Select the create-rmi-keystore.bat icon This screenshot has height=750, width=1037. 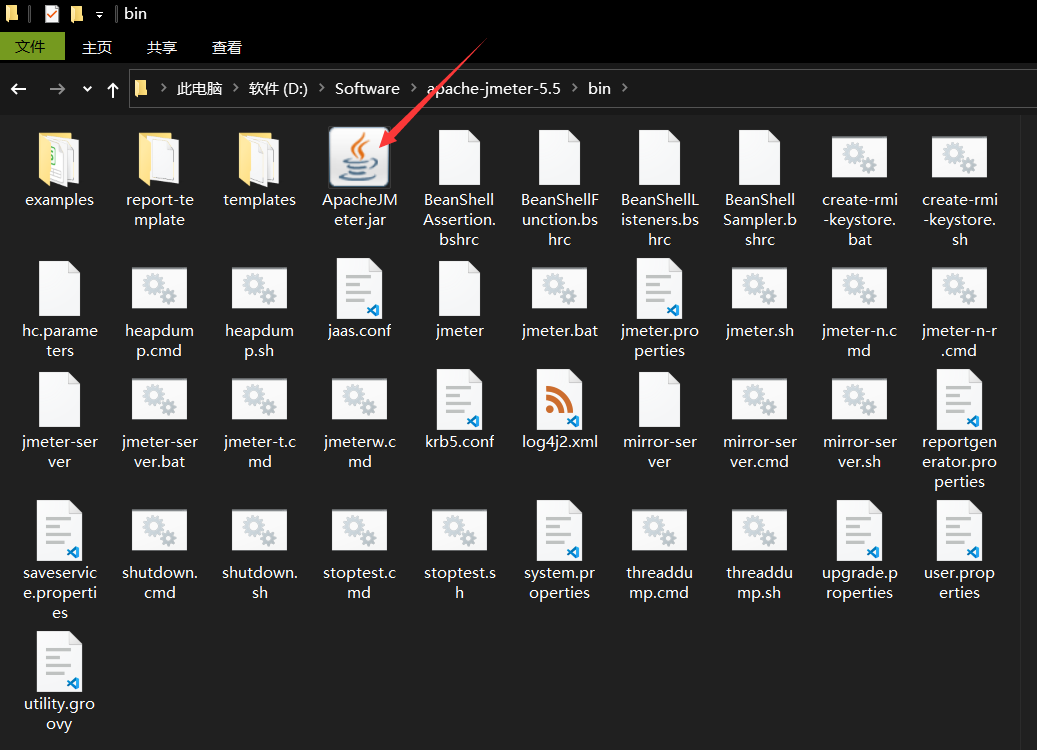click(x=859, y=157)
